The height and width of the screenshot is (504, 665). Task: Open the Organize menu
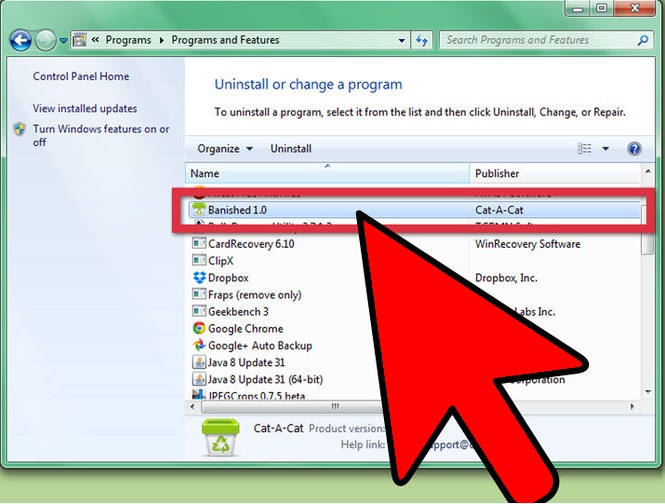click(x=225, y=149)
